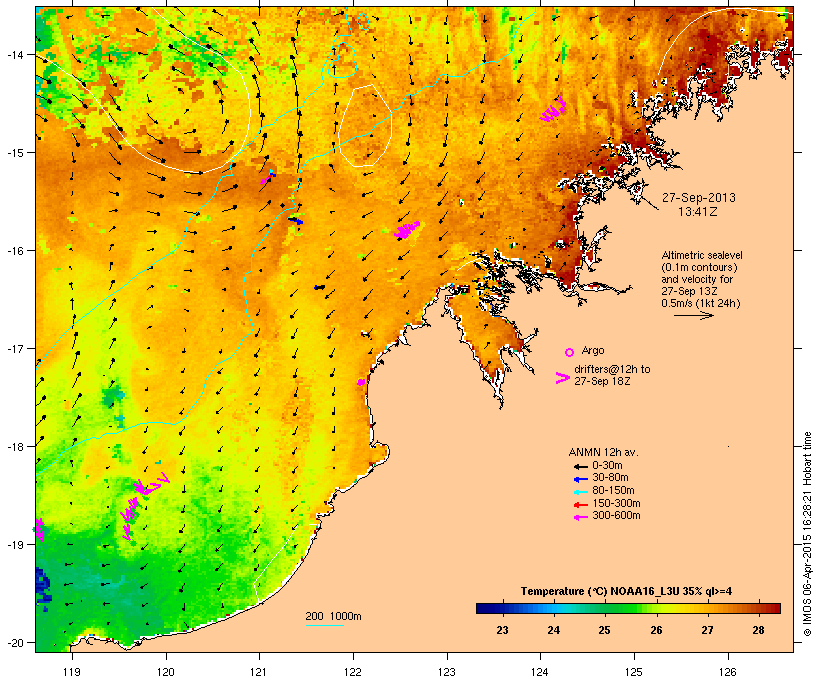Click the black 0-30m legend arrow
Image resolution: width=820 pixels, height=680 pixels.
580,466
